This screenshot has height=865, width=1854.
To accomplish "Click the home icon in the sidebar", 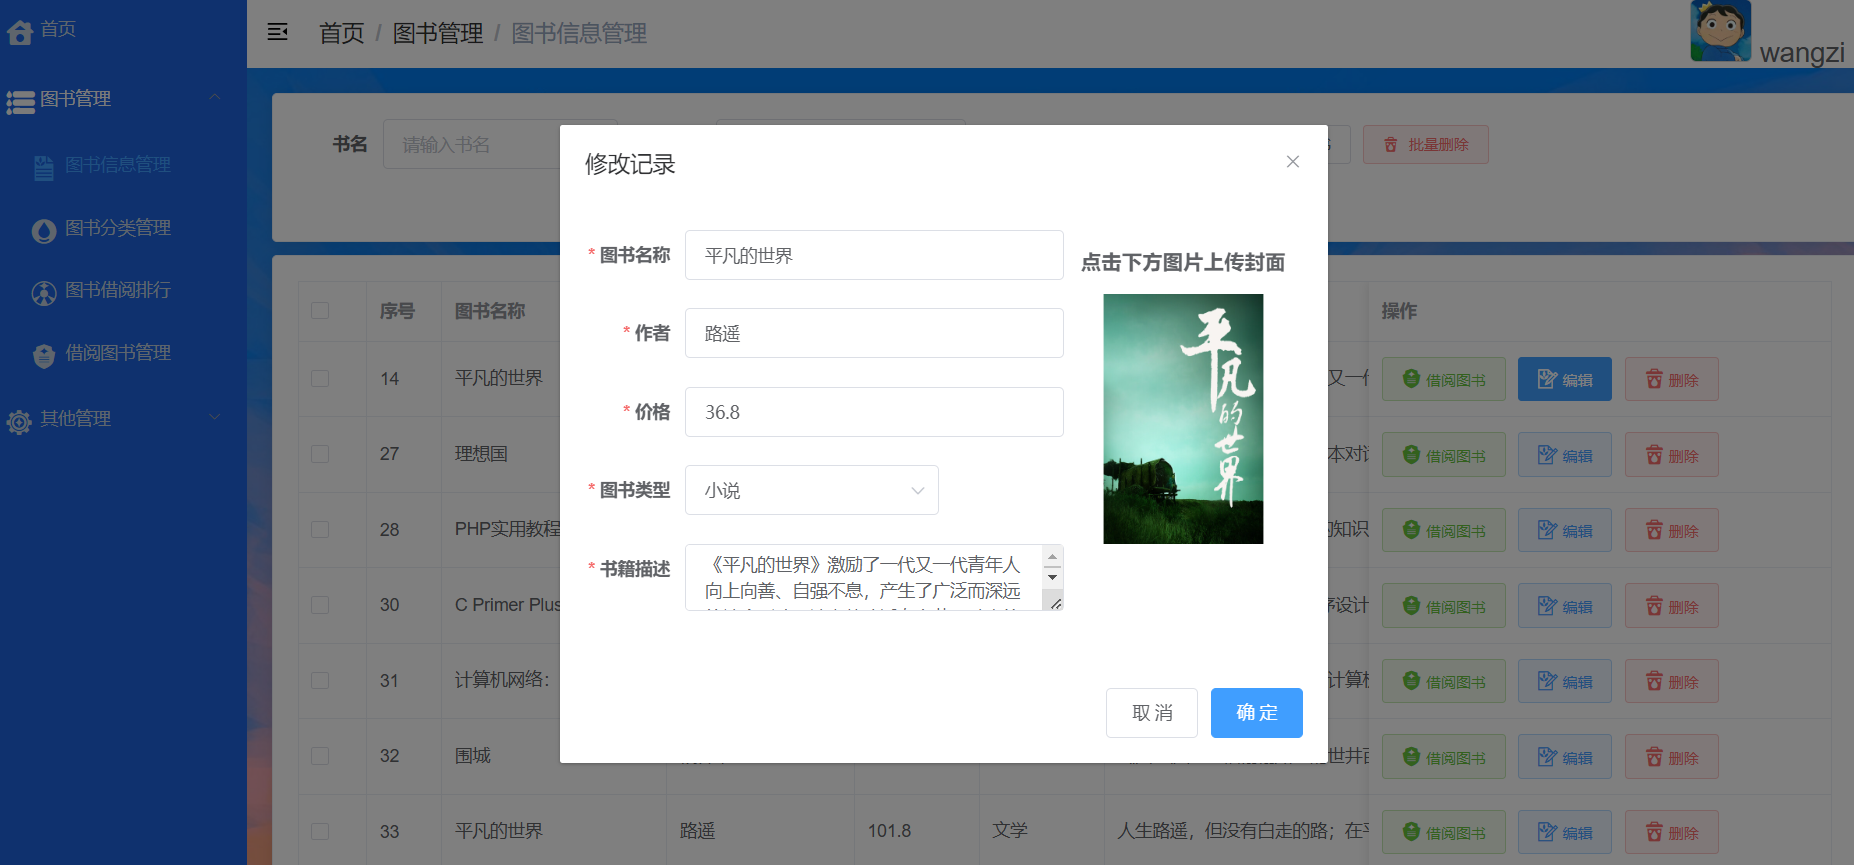I will 20,33.
